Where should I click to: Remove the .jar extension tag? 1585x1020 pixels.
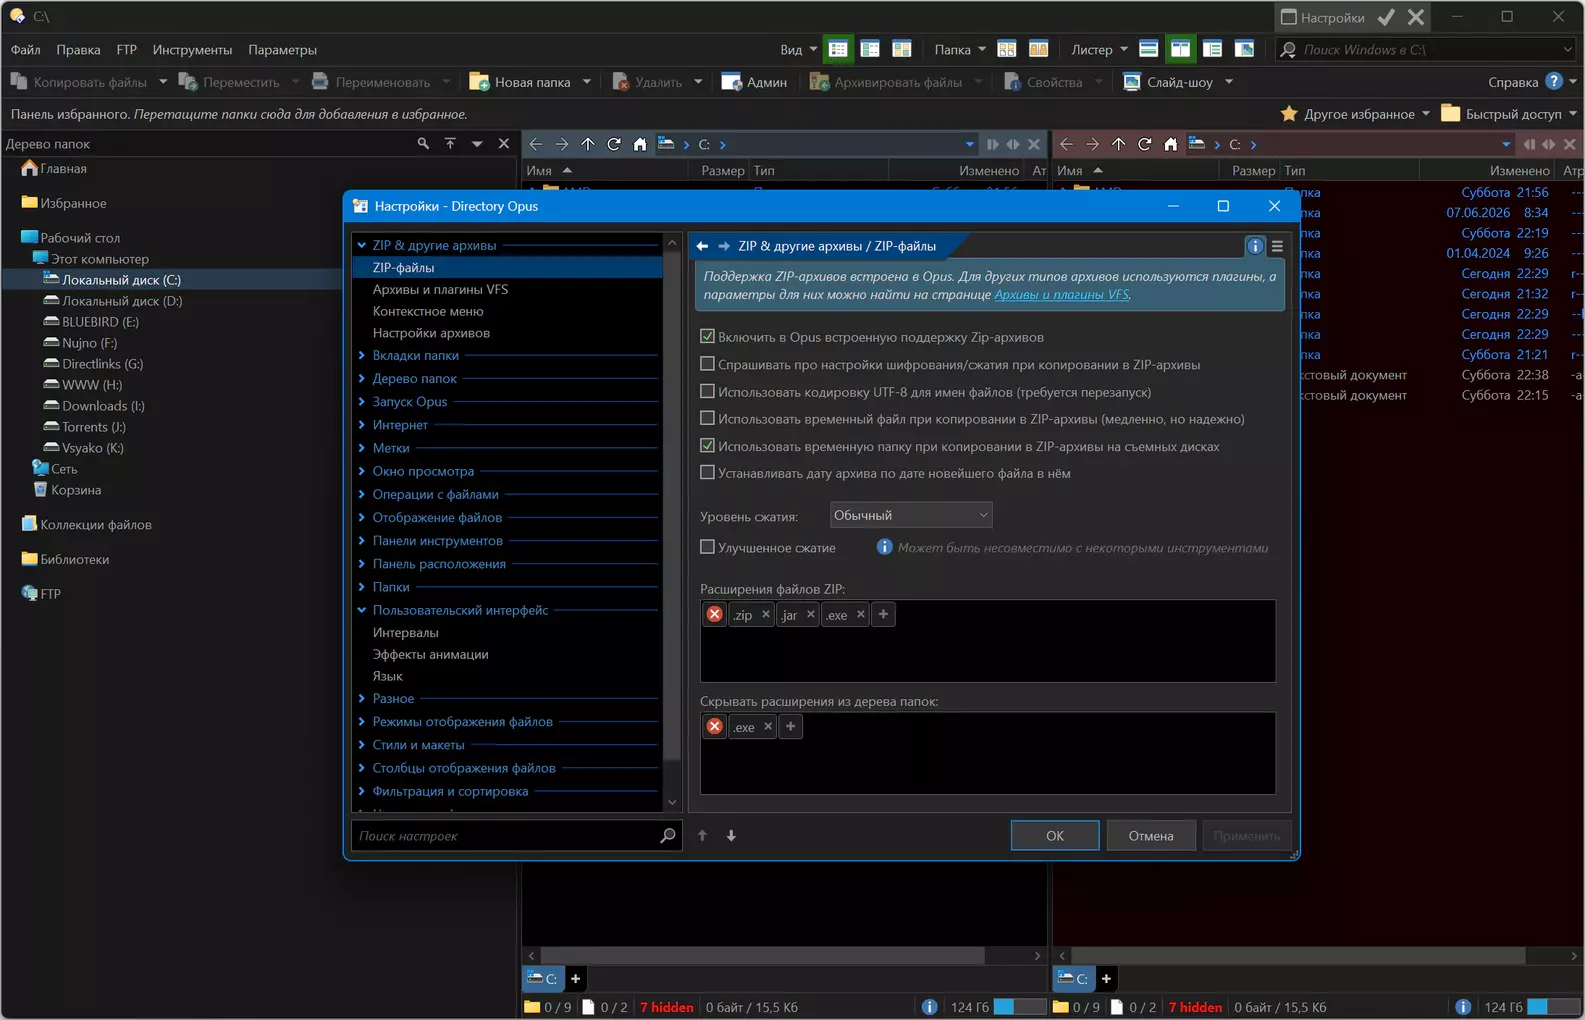pos(811,615)
